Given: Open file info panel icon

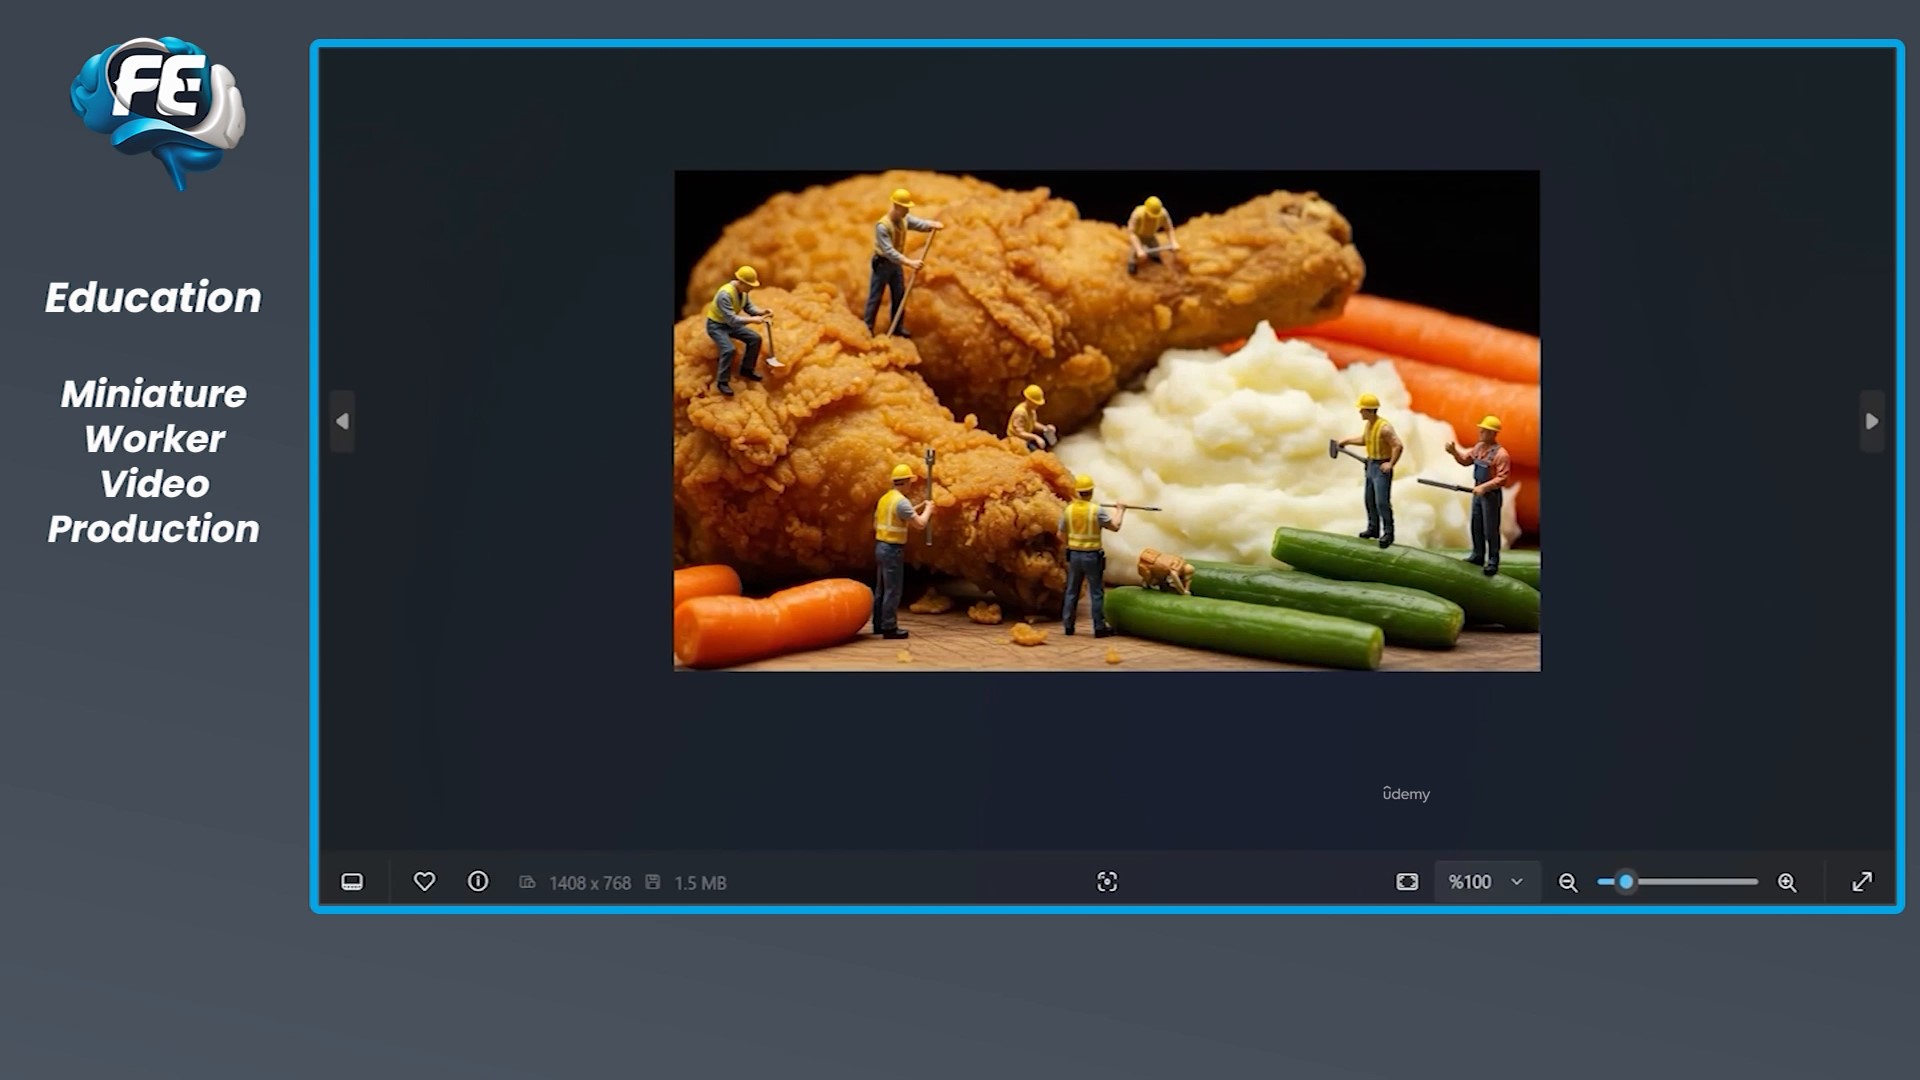Looking at the screenshot, I should click(478, 882).
